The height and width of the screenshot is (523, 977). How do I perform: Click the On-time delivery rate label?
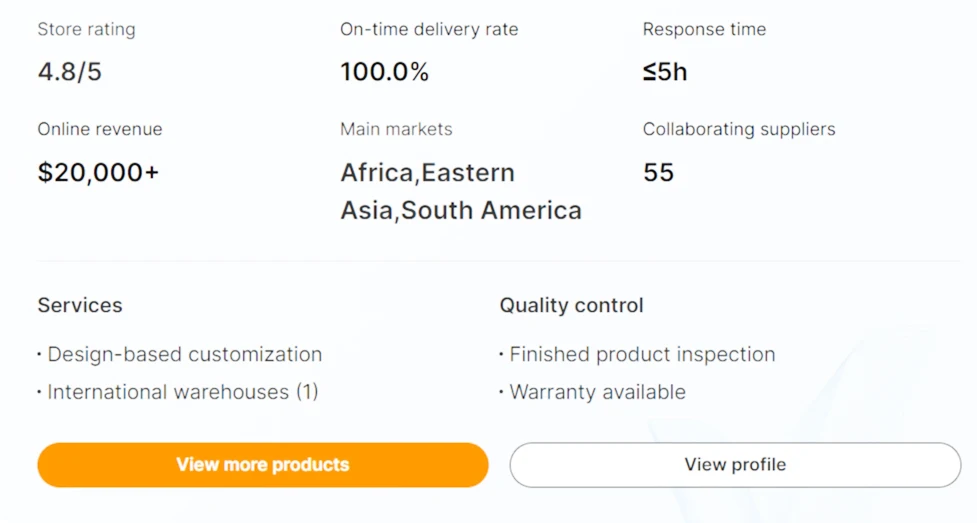click(429, 29)
